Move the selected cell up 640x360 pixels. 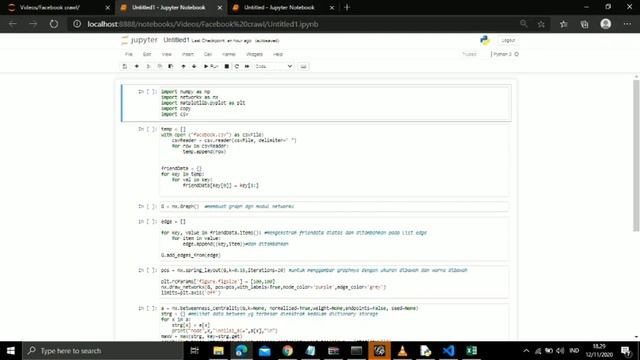(x=183, y=66)
